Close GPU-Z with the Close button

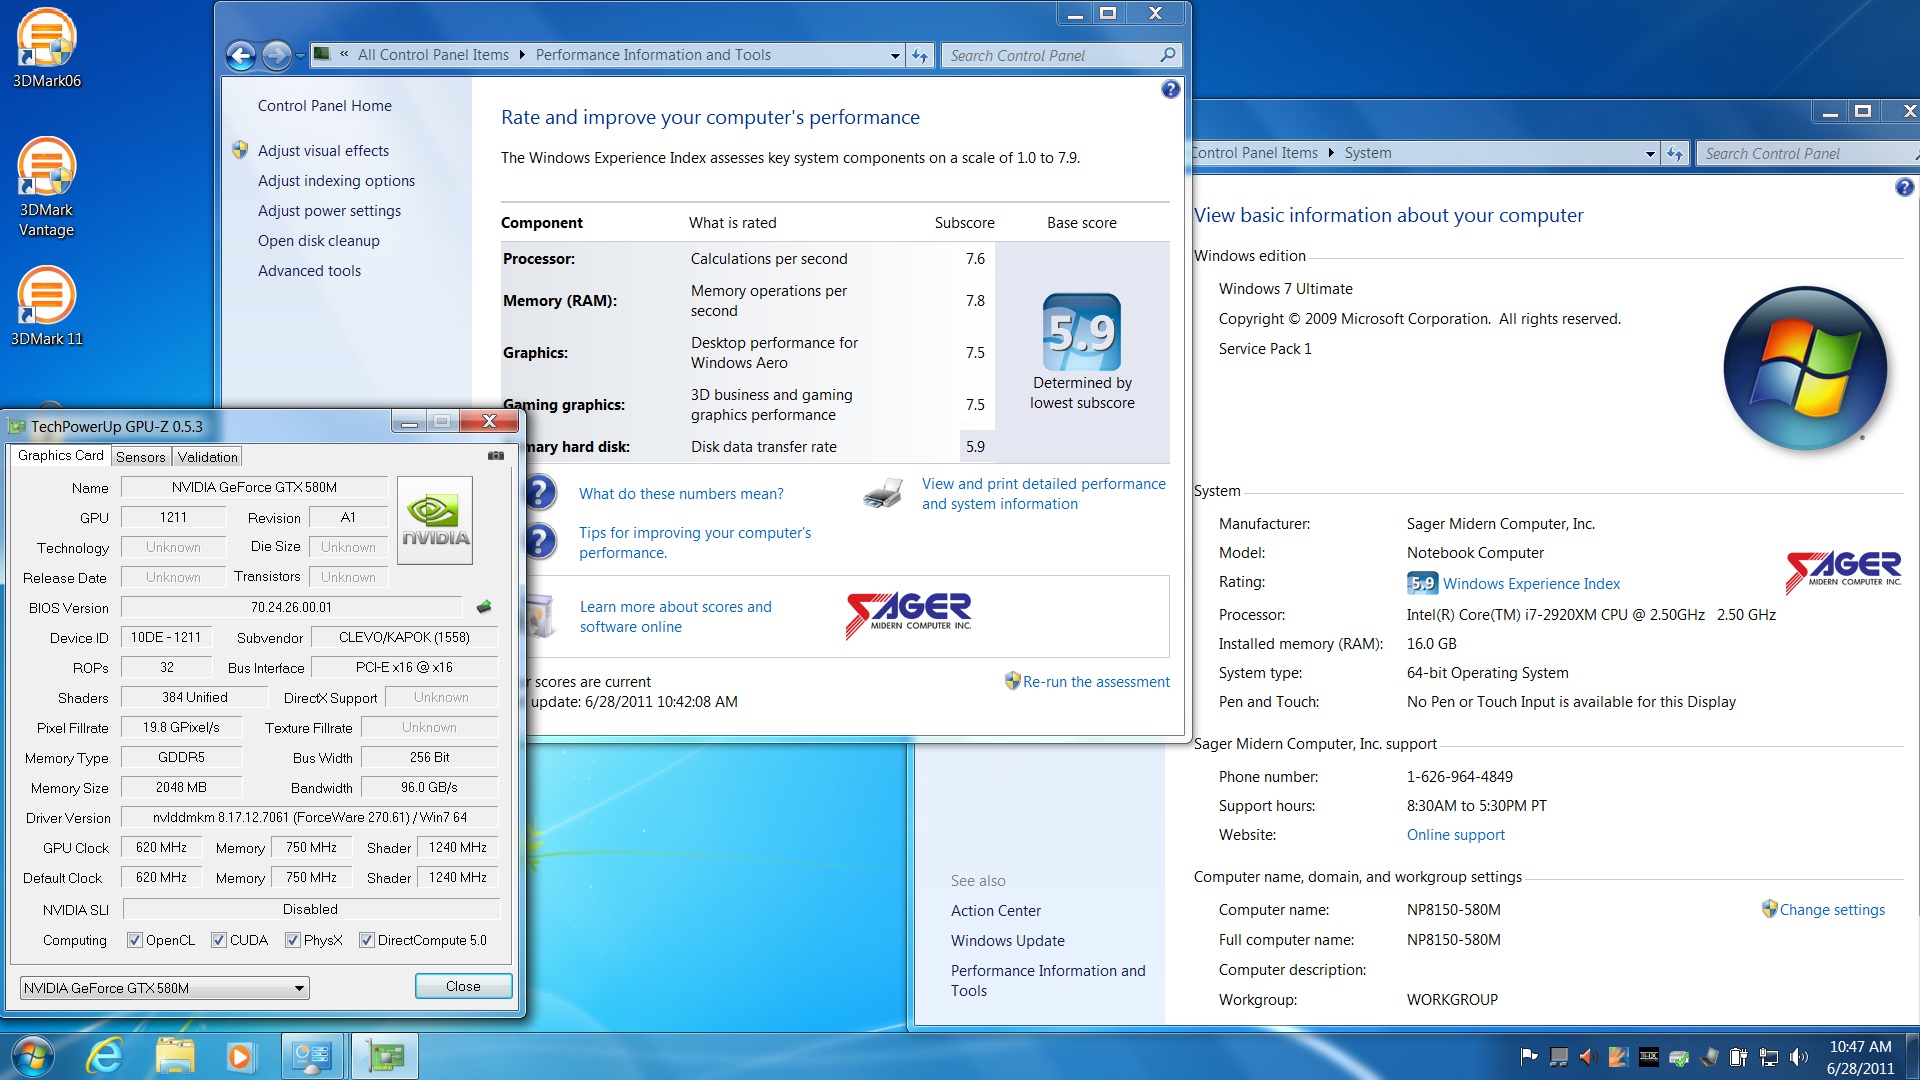(463, 986)
